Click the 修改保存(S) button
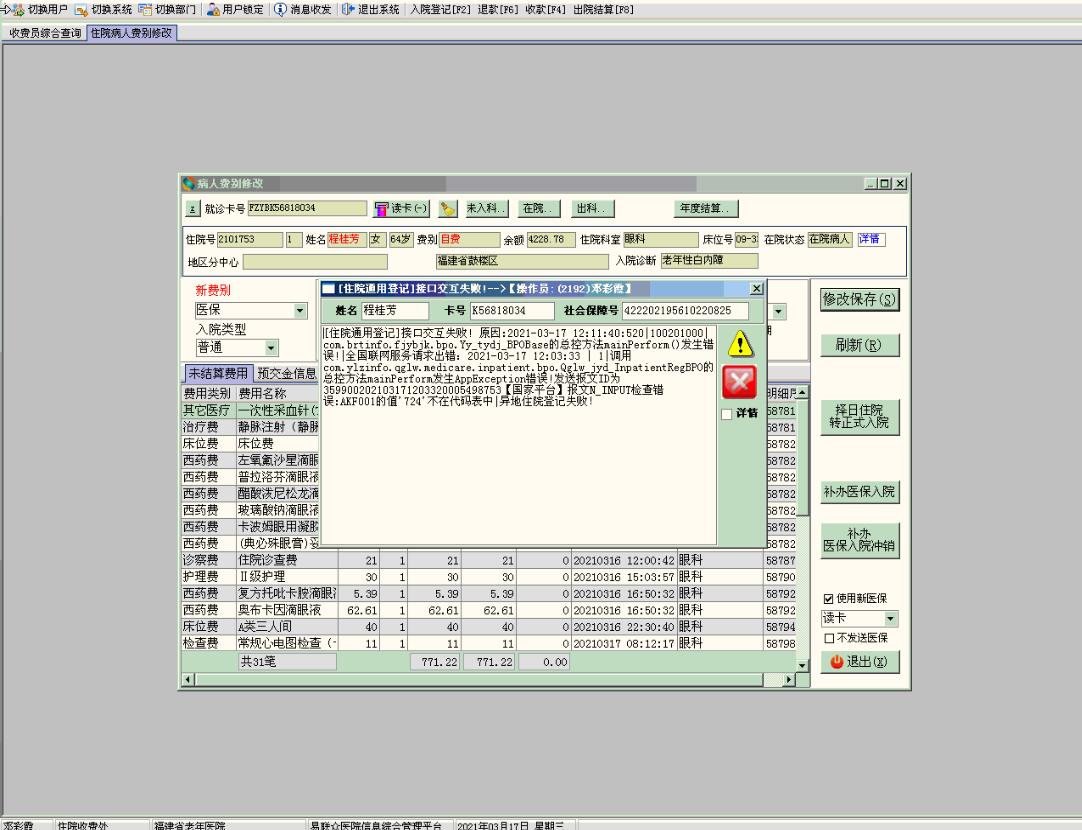The width and height of the screenshot is (1082, 830). pyautogui.click(x=860, y=299)
